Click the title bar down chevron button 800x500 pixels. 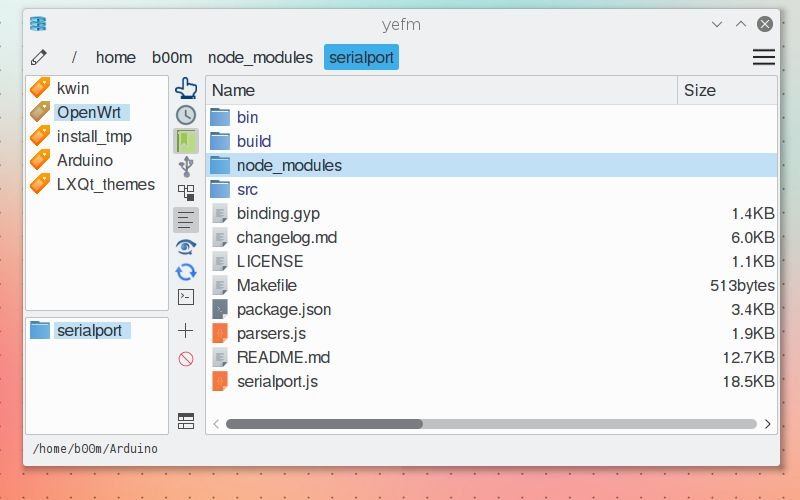pos(717,24)
